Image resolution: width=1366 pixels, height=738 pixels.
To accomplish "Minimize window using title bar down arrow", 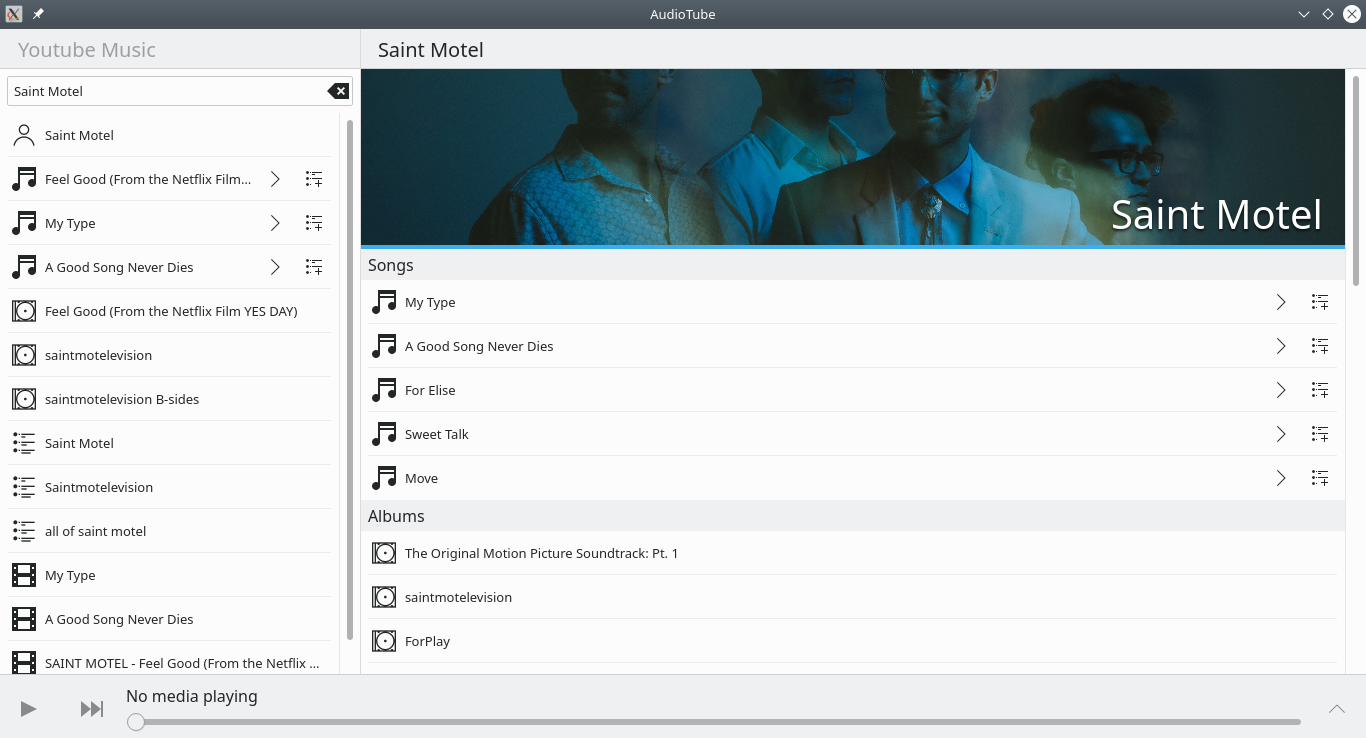I will [x=1304, y=14].
